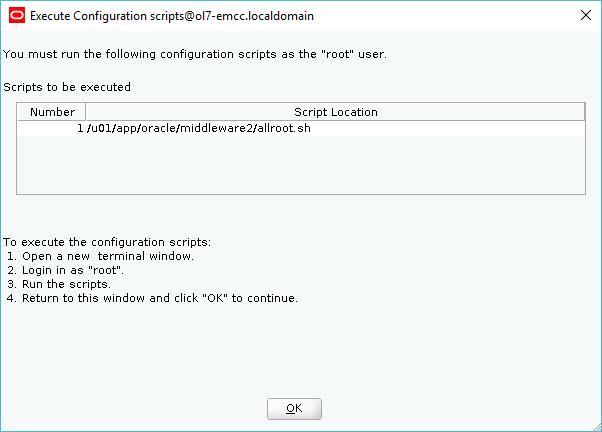602x432 pixels.
Task: Click the Execute Configuration scripts title text
Action: [x=172, y=16]
